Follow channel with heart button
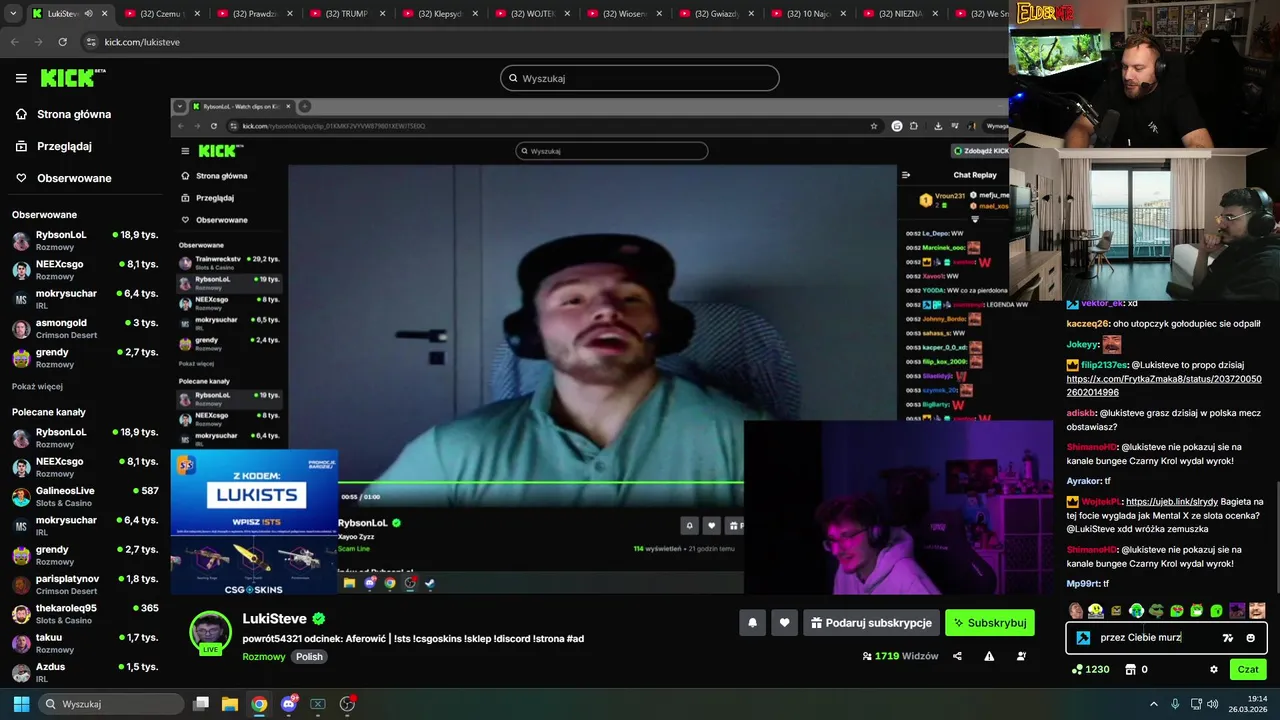Viewport: 1280px width, 720px height. [784, 623]
